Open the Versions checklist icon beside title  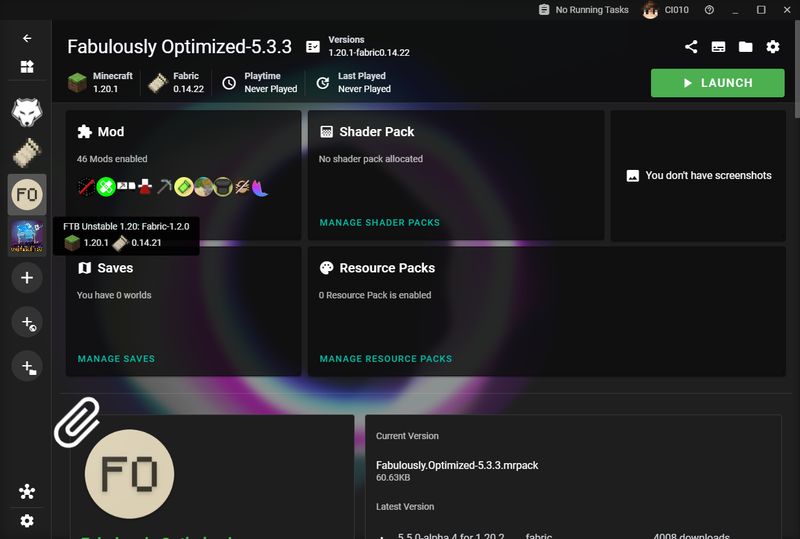[x=313, y=46]
